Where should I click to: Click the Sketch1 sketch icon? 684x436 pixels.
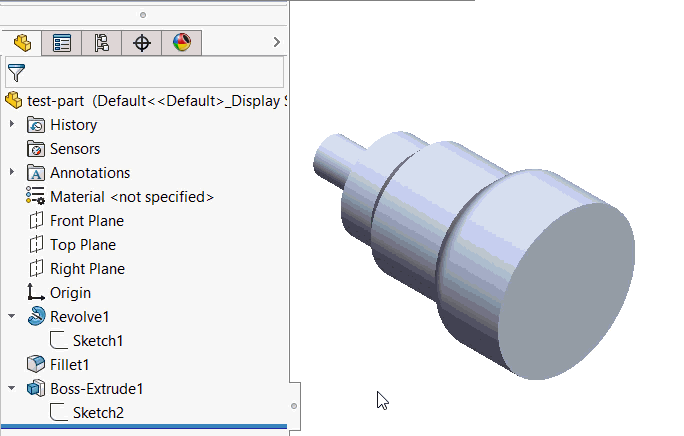[58, 340]
